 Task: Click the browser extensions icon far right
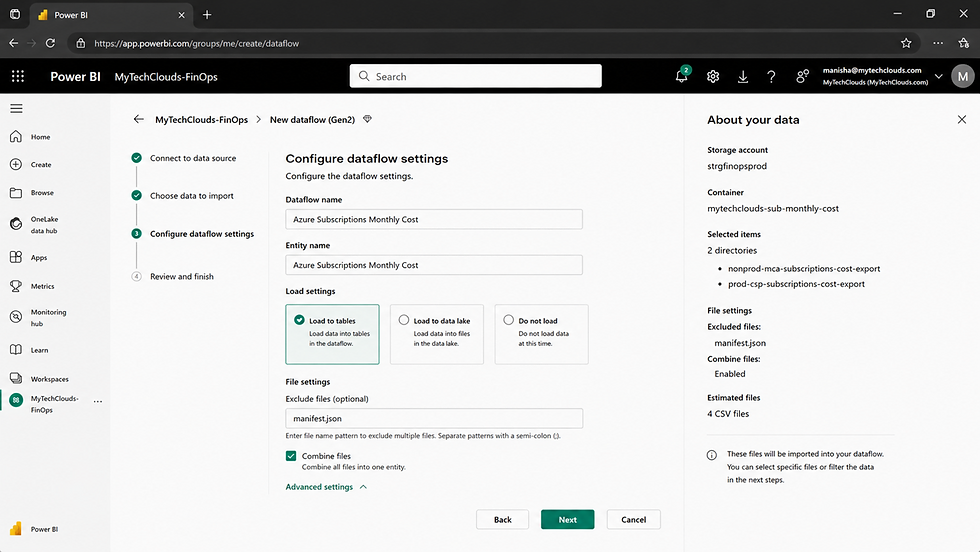coord(963,43)
